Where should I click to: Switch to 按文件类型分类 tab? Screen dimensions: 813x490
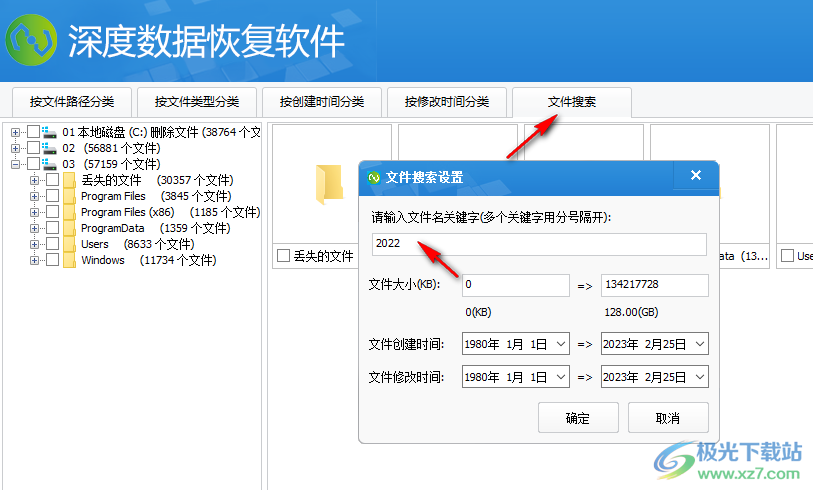(x=197, y=102)
